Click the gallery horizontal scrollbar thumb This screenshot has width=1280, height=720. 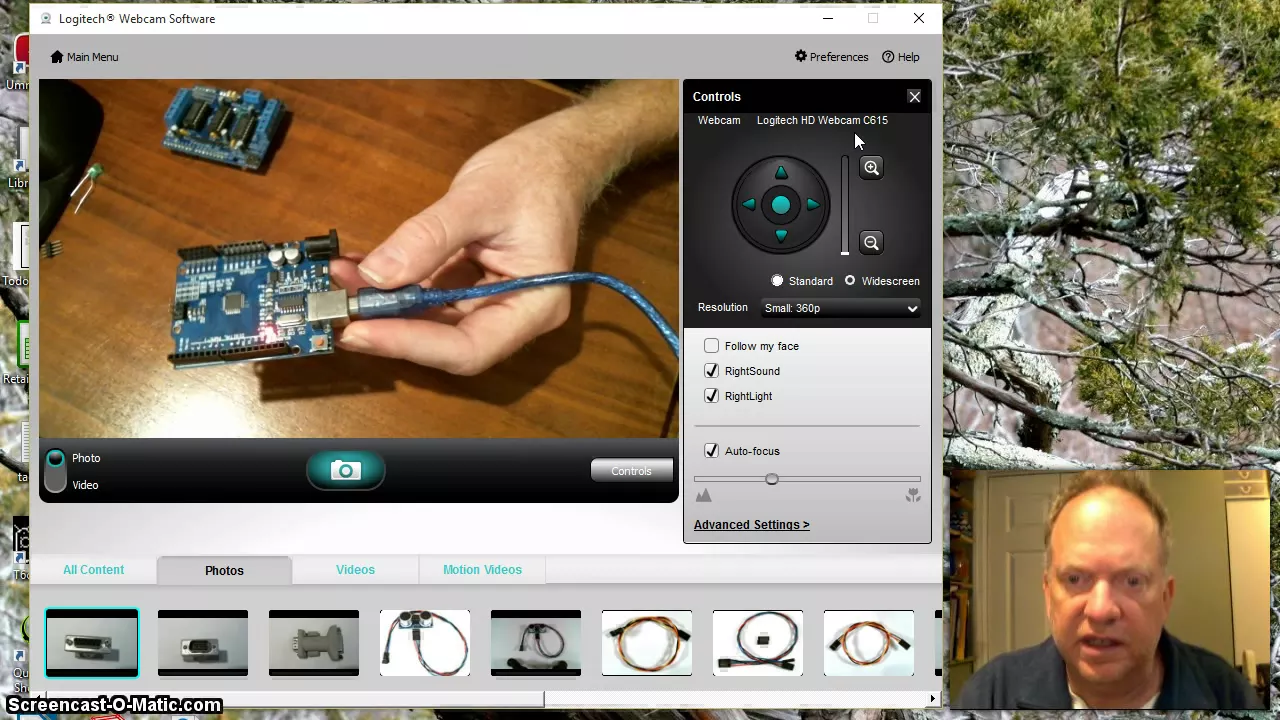294,699
